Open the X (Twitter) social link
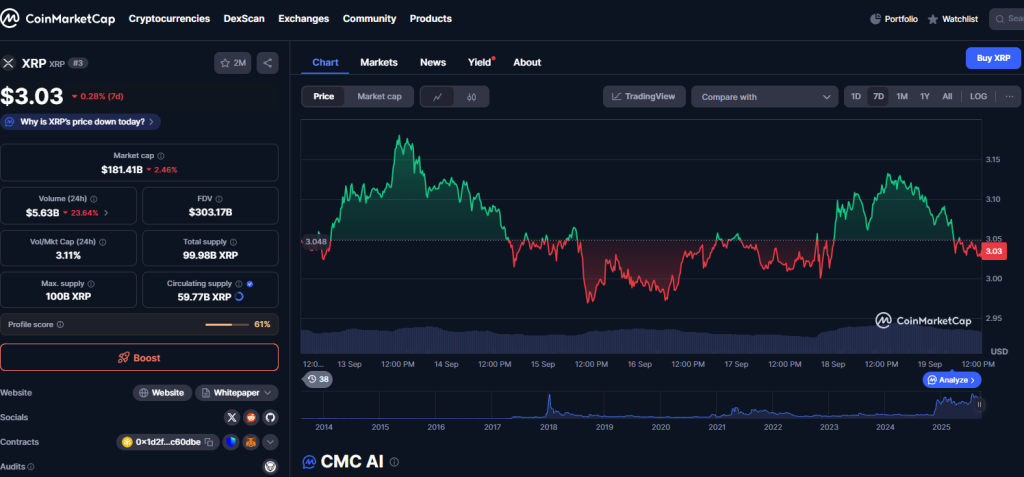The width and height of the screenshot is (1024, 477). pos(232,417)
